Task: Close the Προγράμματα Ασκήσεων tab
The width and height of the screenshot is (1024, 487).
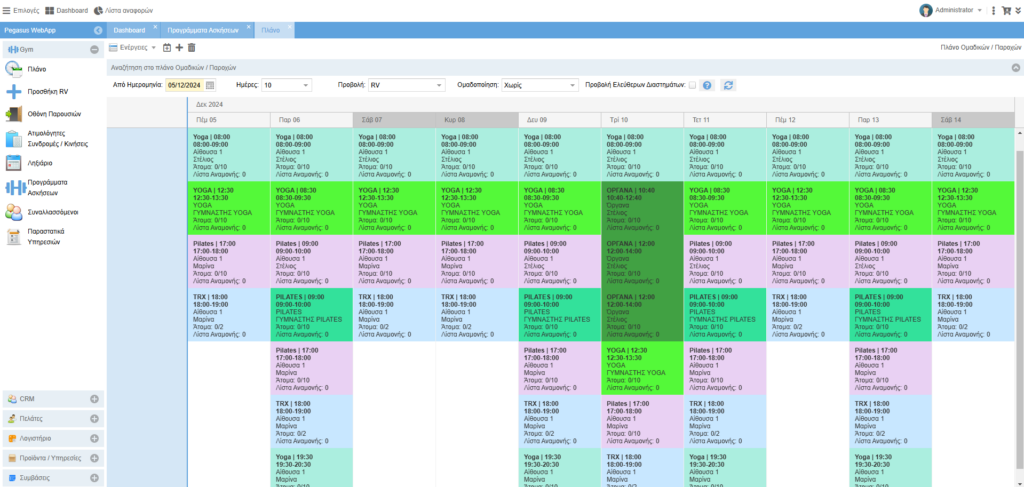Action: (248, 27)
